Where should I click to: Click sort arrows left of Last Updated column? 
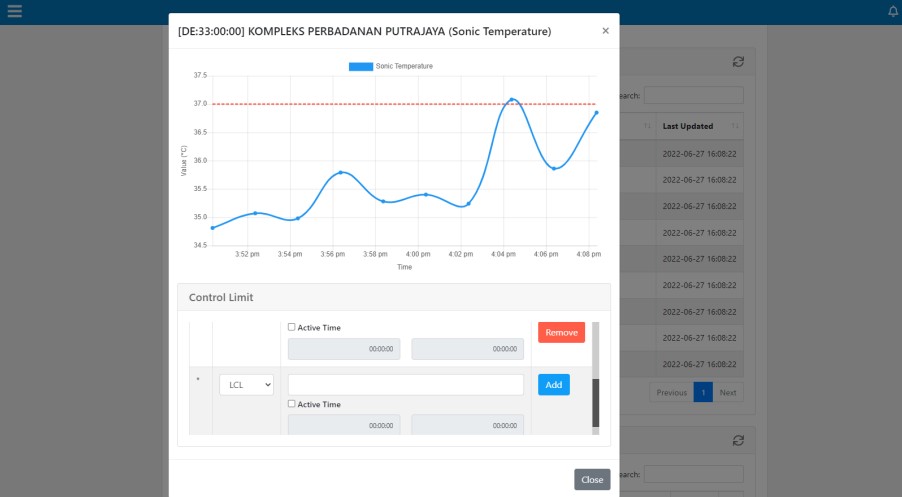tap(647, 126)
